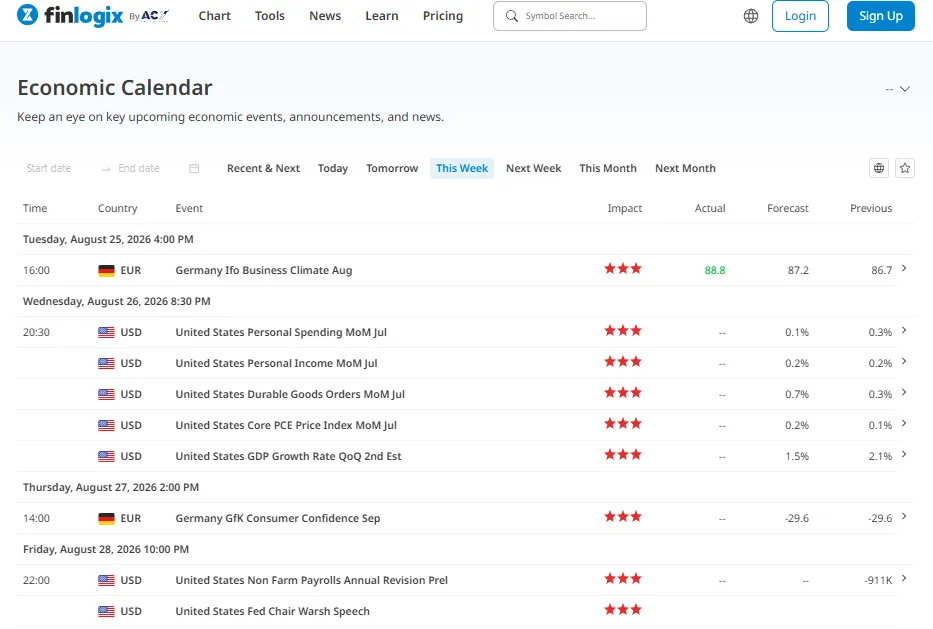Image resolution: width=933 pixels, height=629 pixels.
Task: Click the US flag for Personal Spending
Action: click(x=106, y=332)
